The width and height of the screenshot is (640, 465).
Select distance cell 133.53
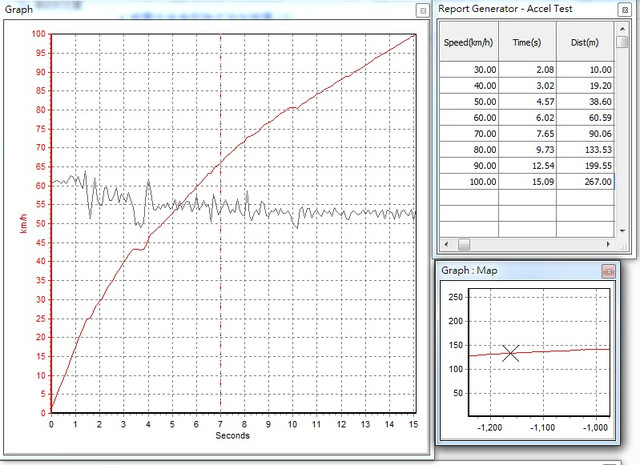click(x=585, y=149)
